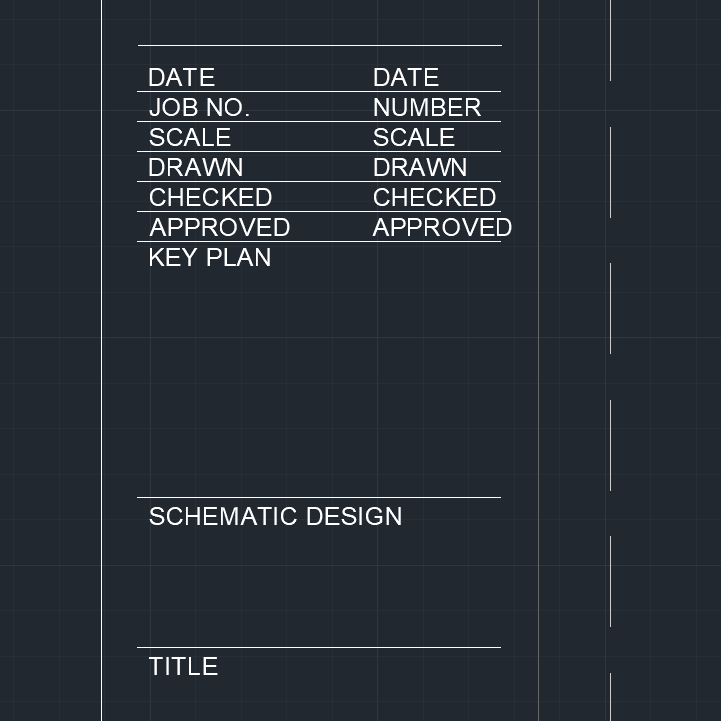Click the SCHEMATIC DESIGN text
721x721 pixels.
point(275,516)
